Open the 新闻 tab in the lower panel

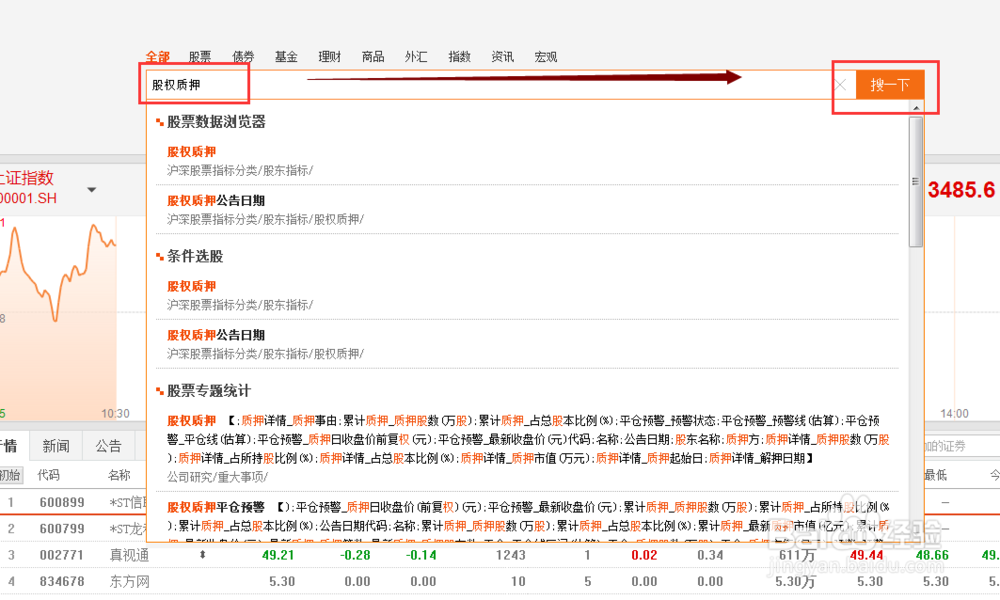(x=55, y=445)
